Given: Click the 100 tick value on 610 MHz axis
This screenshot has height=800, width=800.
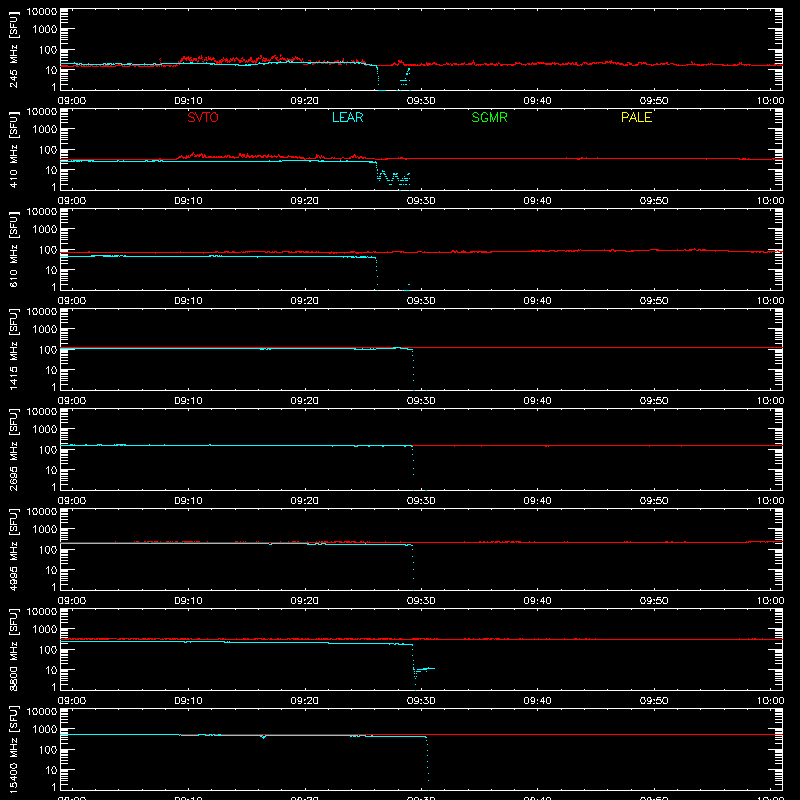Looking at the screenshot, I should [48, 250].
